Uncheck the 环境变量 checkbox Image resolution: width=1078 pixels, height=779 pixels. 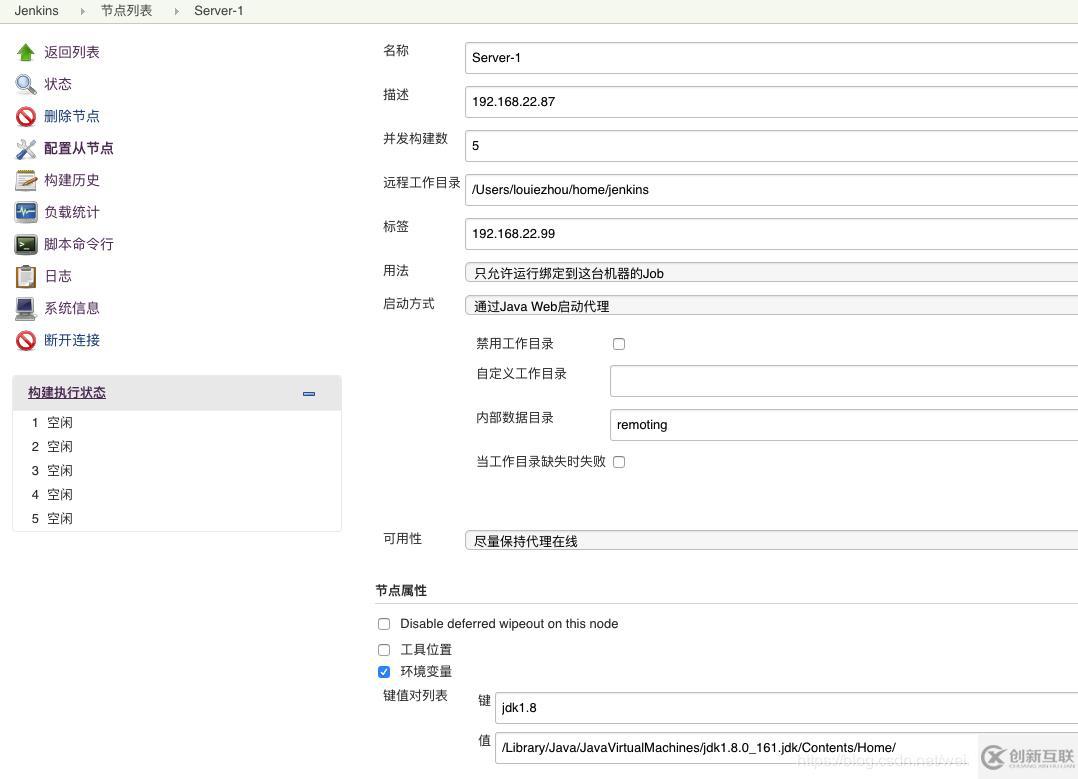point(384,671)
